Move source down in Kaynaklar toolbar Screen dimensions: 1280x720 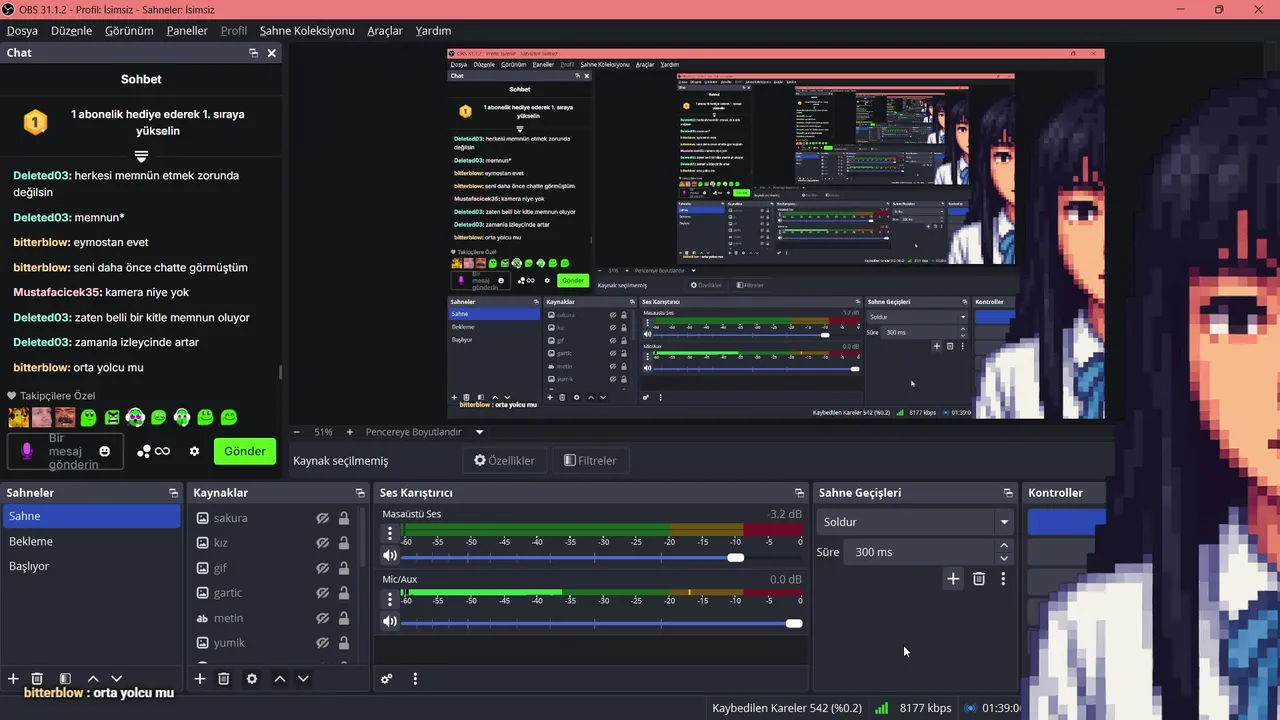click(x=303, y=679)
